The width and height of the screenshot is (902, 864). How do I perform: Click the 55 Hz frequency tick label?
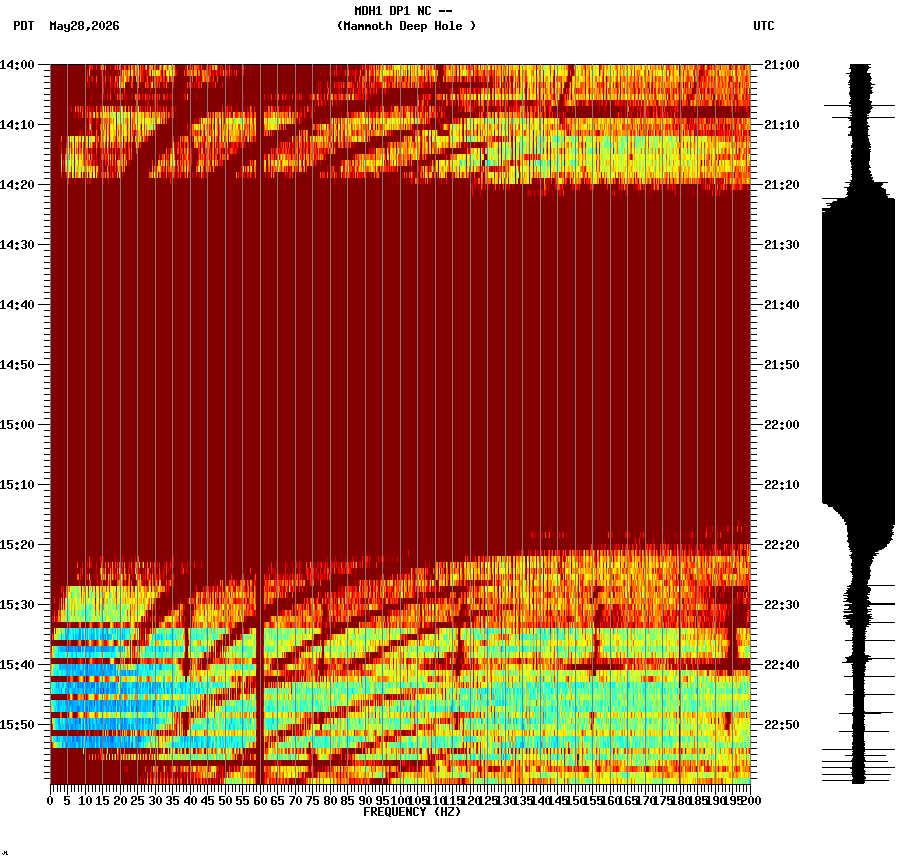243,801
